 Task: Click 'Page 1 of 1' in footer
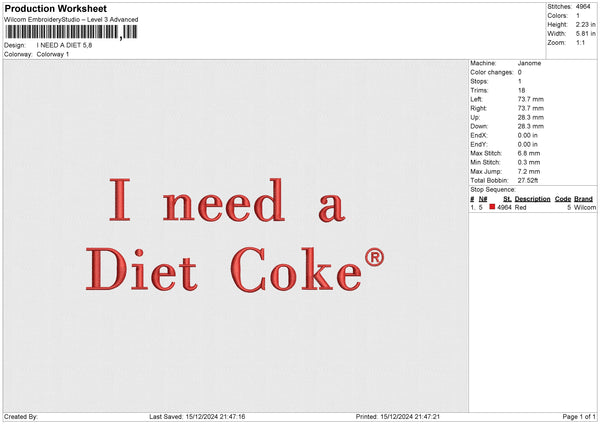pos(579,416)
